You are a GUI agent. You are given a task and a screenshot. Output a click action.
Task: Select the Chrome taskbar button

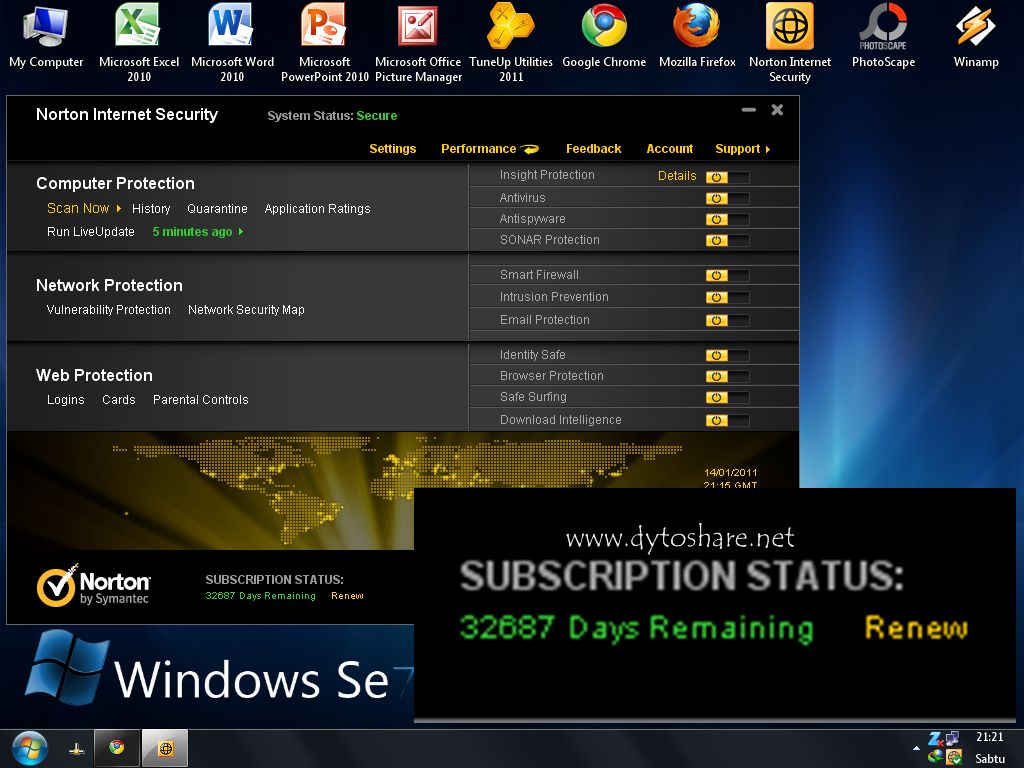[x=117, y=748]
